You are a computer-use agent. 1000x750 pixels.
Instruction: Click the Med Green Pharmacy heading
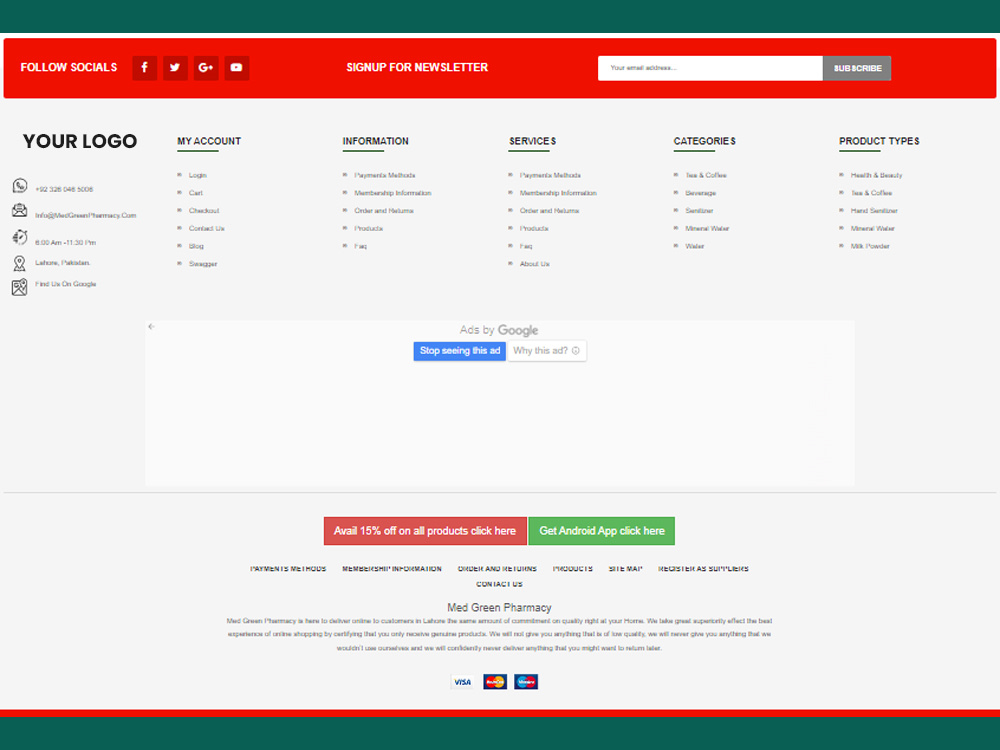click(x=499, y=608)
